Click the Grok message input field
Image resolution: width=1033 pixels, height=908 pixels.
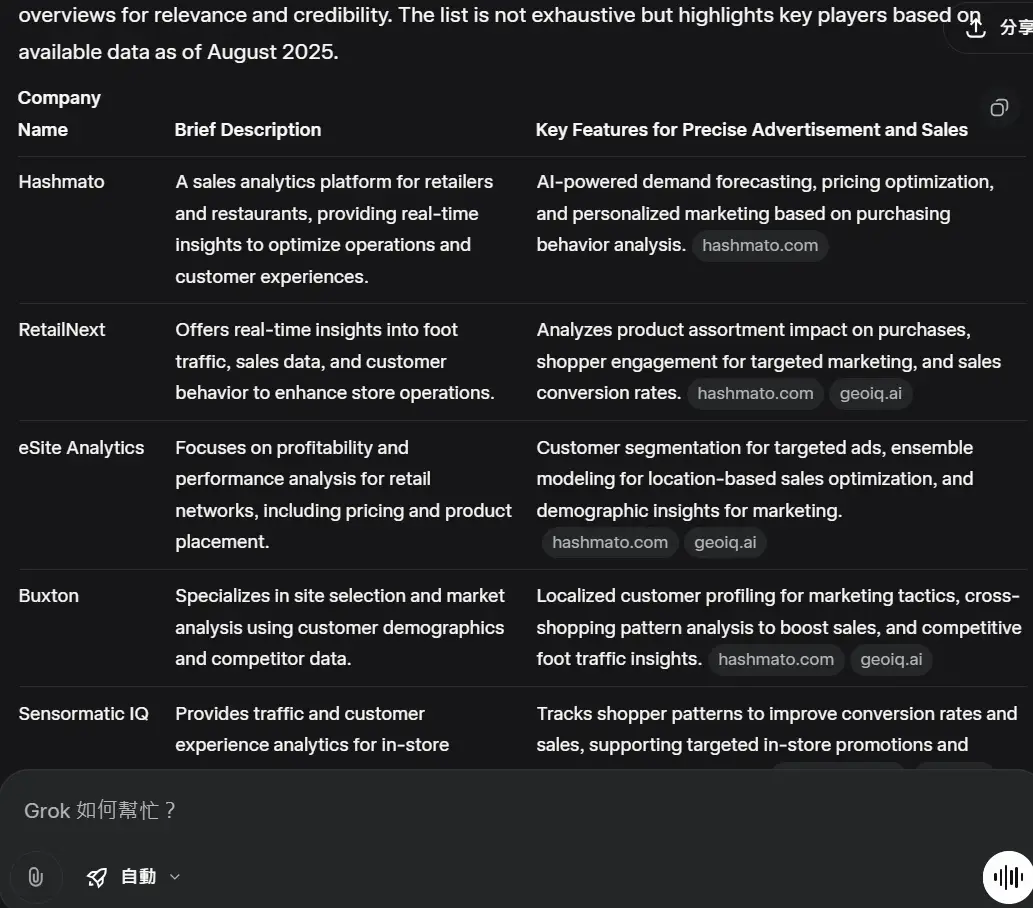[501, 810]
